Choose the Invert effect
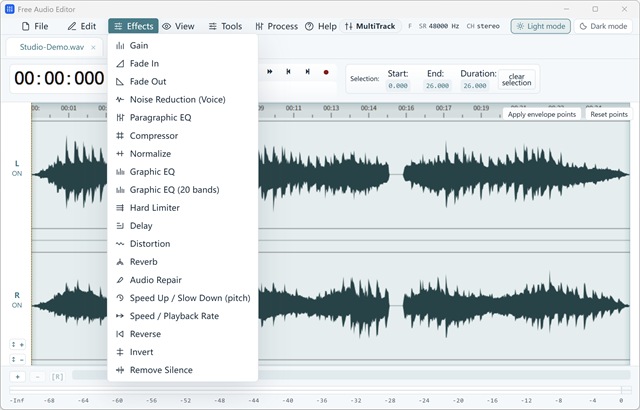This screenshot has width=640, height=410. click(182, 352)
